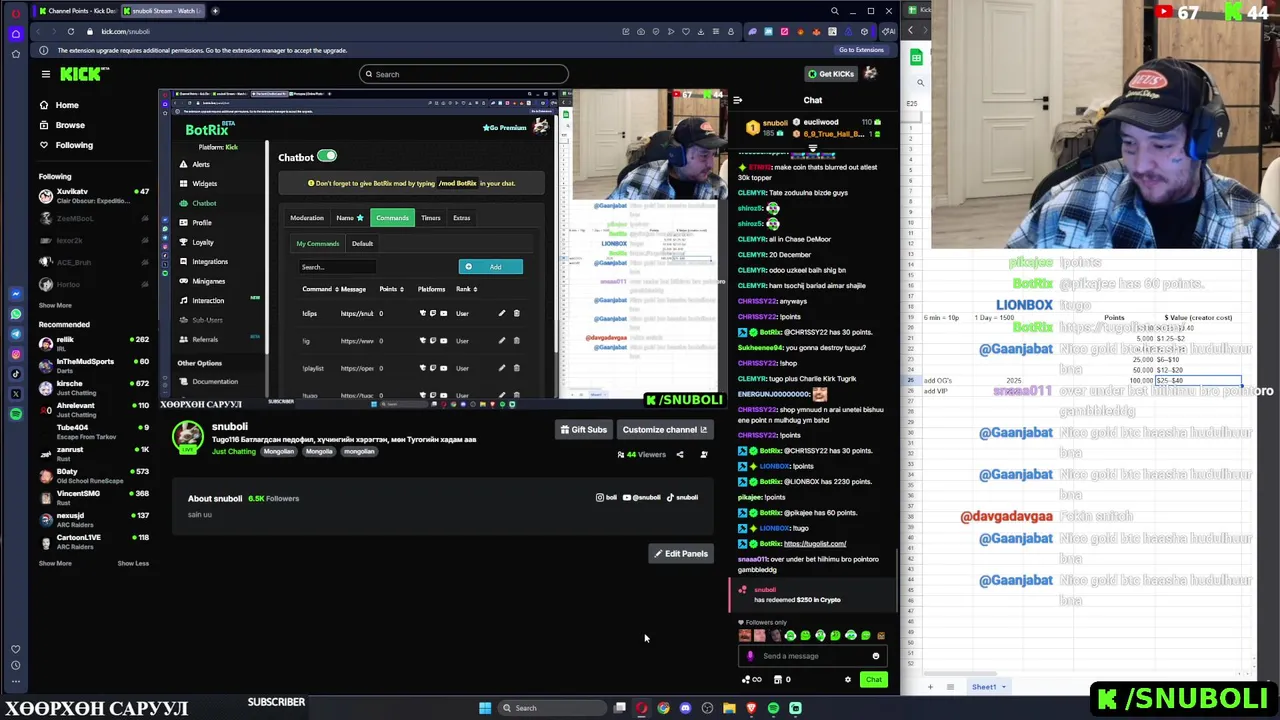Open recommended channel rellik

[x=94, y=343]
